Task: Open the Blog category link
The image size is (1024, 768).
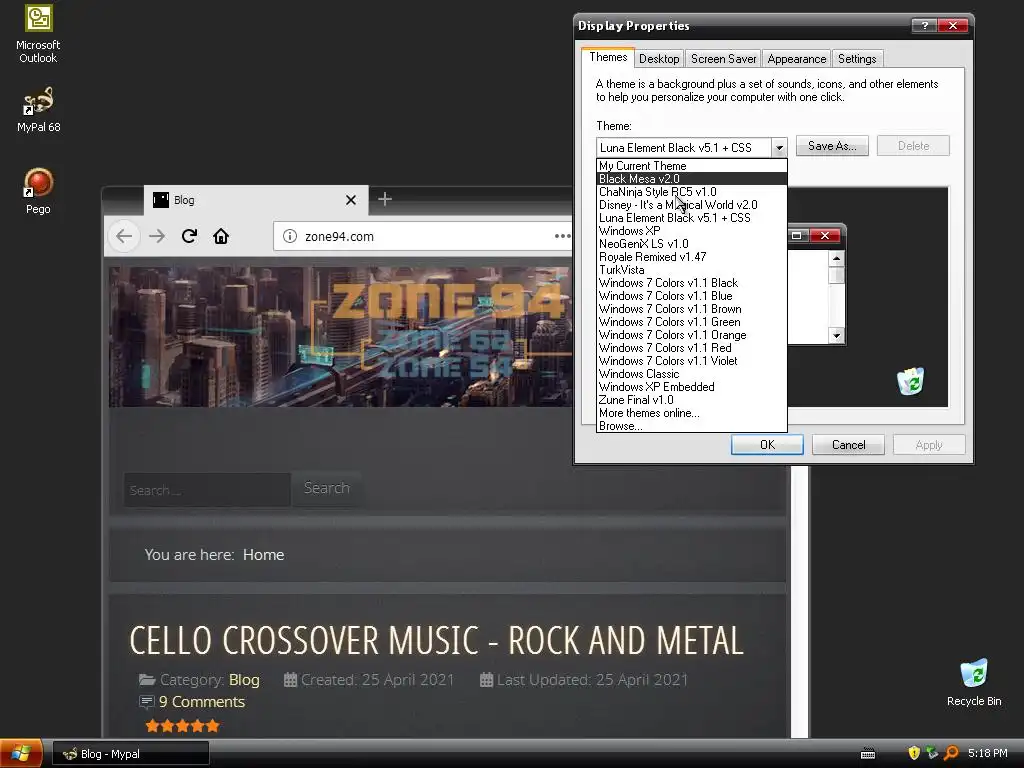Action: point(244,680)
